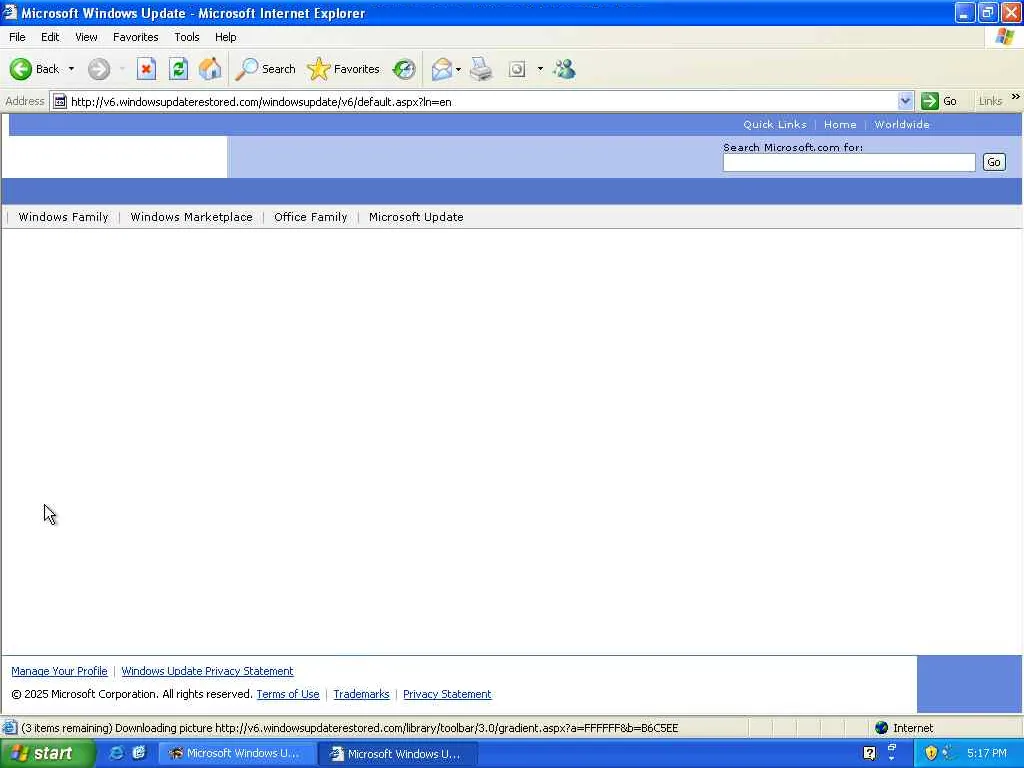Click the Edit page icon

coord(517,69)
